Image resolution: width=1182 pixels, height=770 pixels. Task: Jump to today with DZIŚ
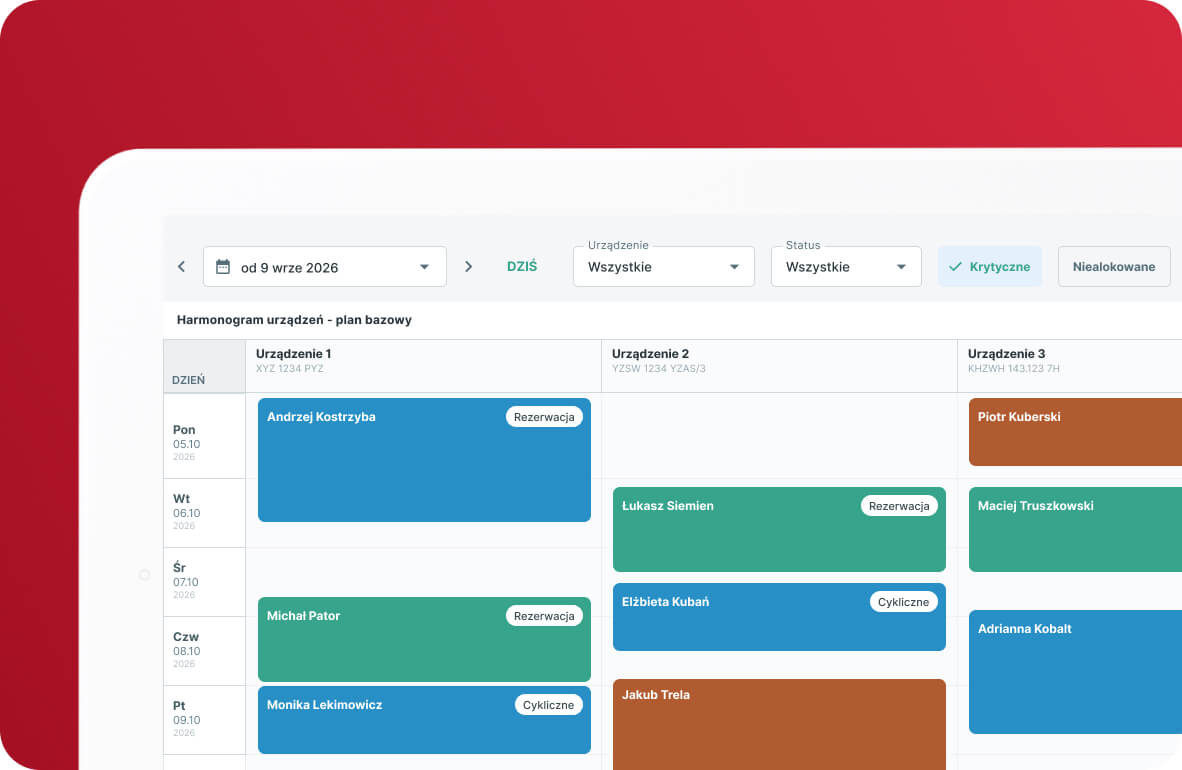[522, 266]
